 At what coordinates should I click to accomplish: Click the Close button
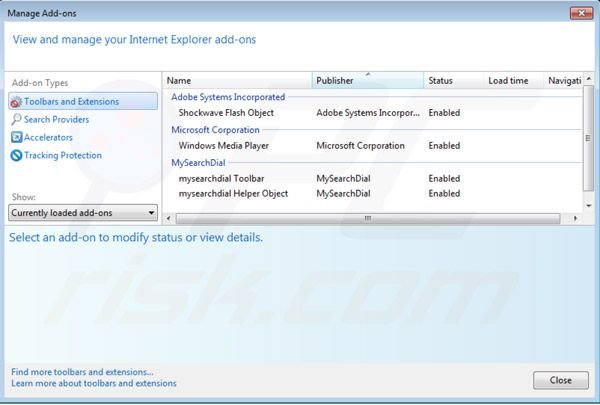(x=561, y=380)
